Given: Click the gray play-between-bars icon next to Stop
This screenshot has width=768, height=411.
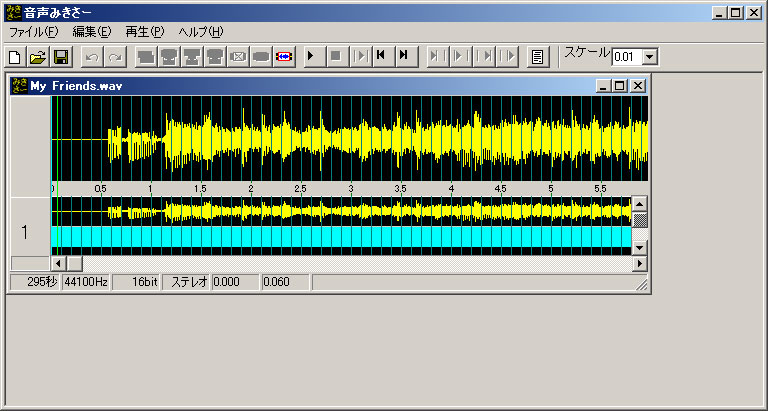Looking at the screenshot, I should tap(360, 57).
